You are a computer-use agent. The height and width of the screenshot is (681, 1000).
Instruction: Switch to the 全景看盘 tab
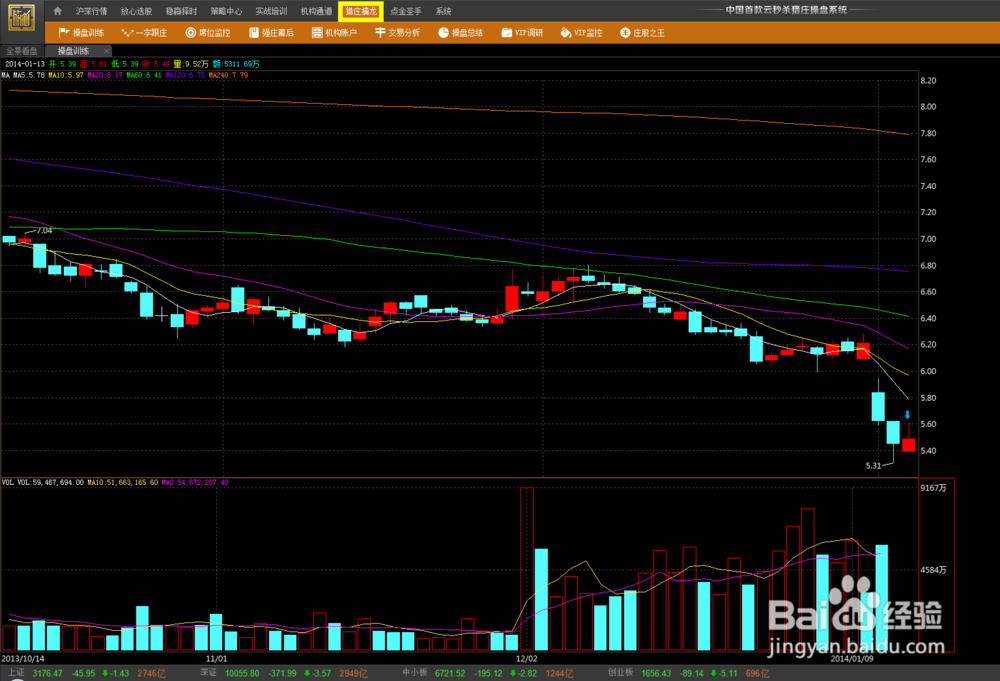(x=22, y=51)
